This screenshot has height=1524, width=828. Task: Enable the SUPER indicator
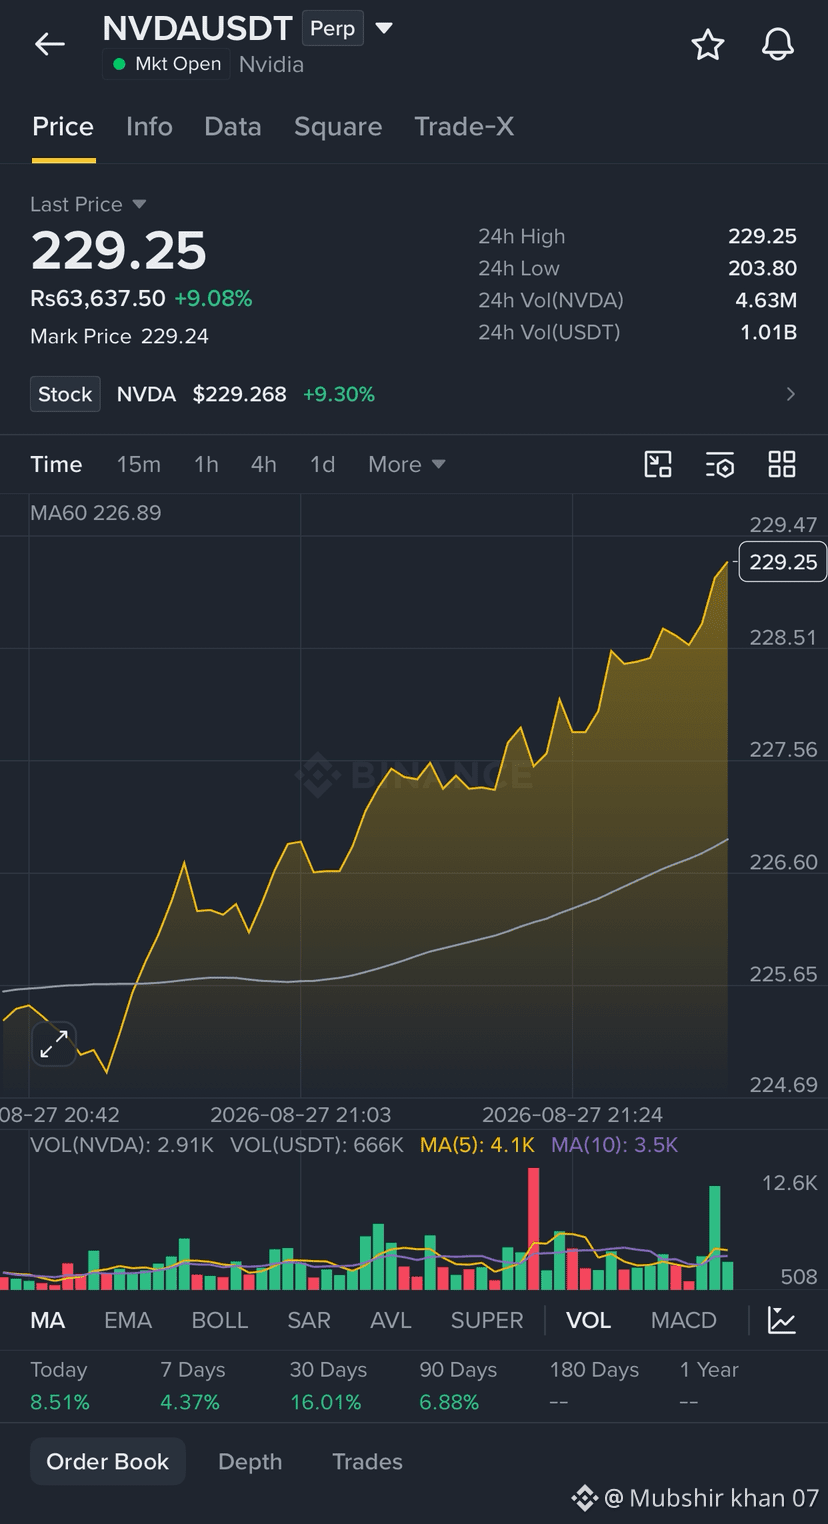[487, 1320]
